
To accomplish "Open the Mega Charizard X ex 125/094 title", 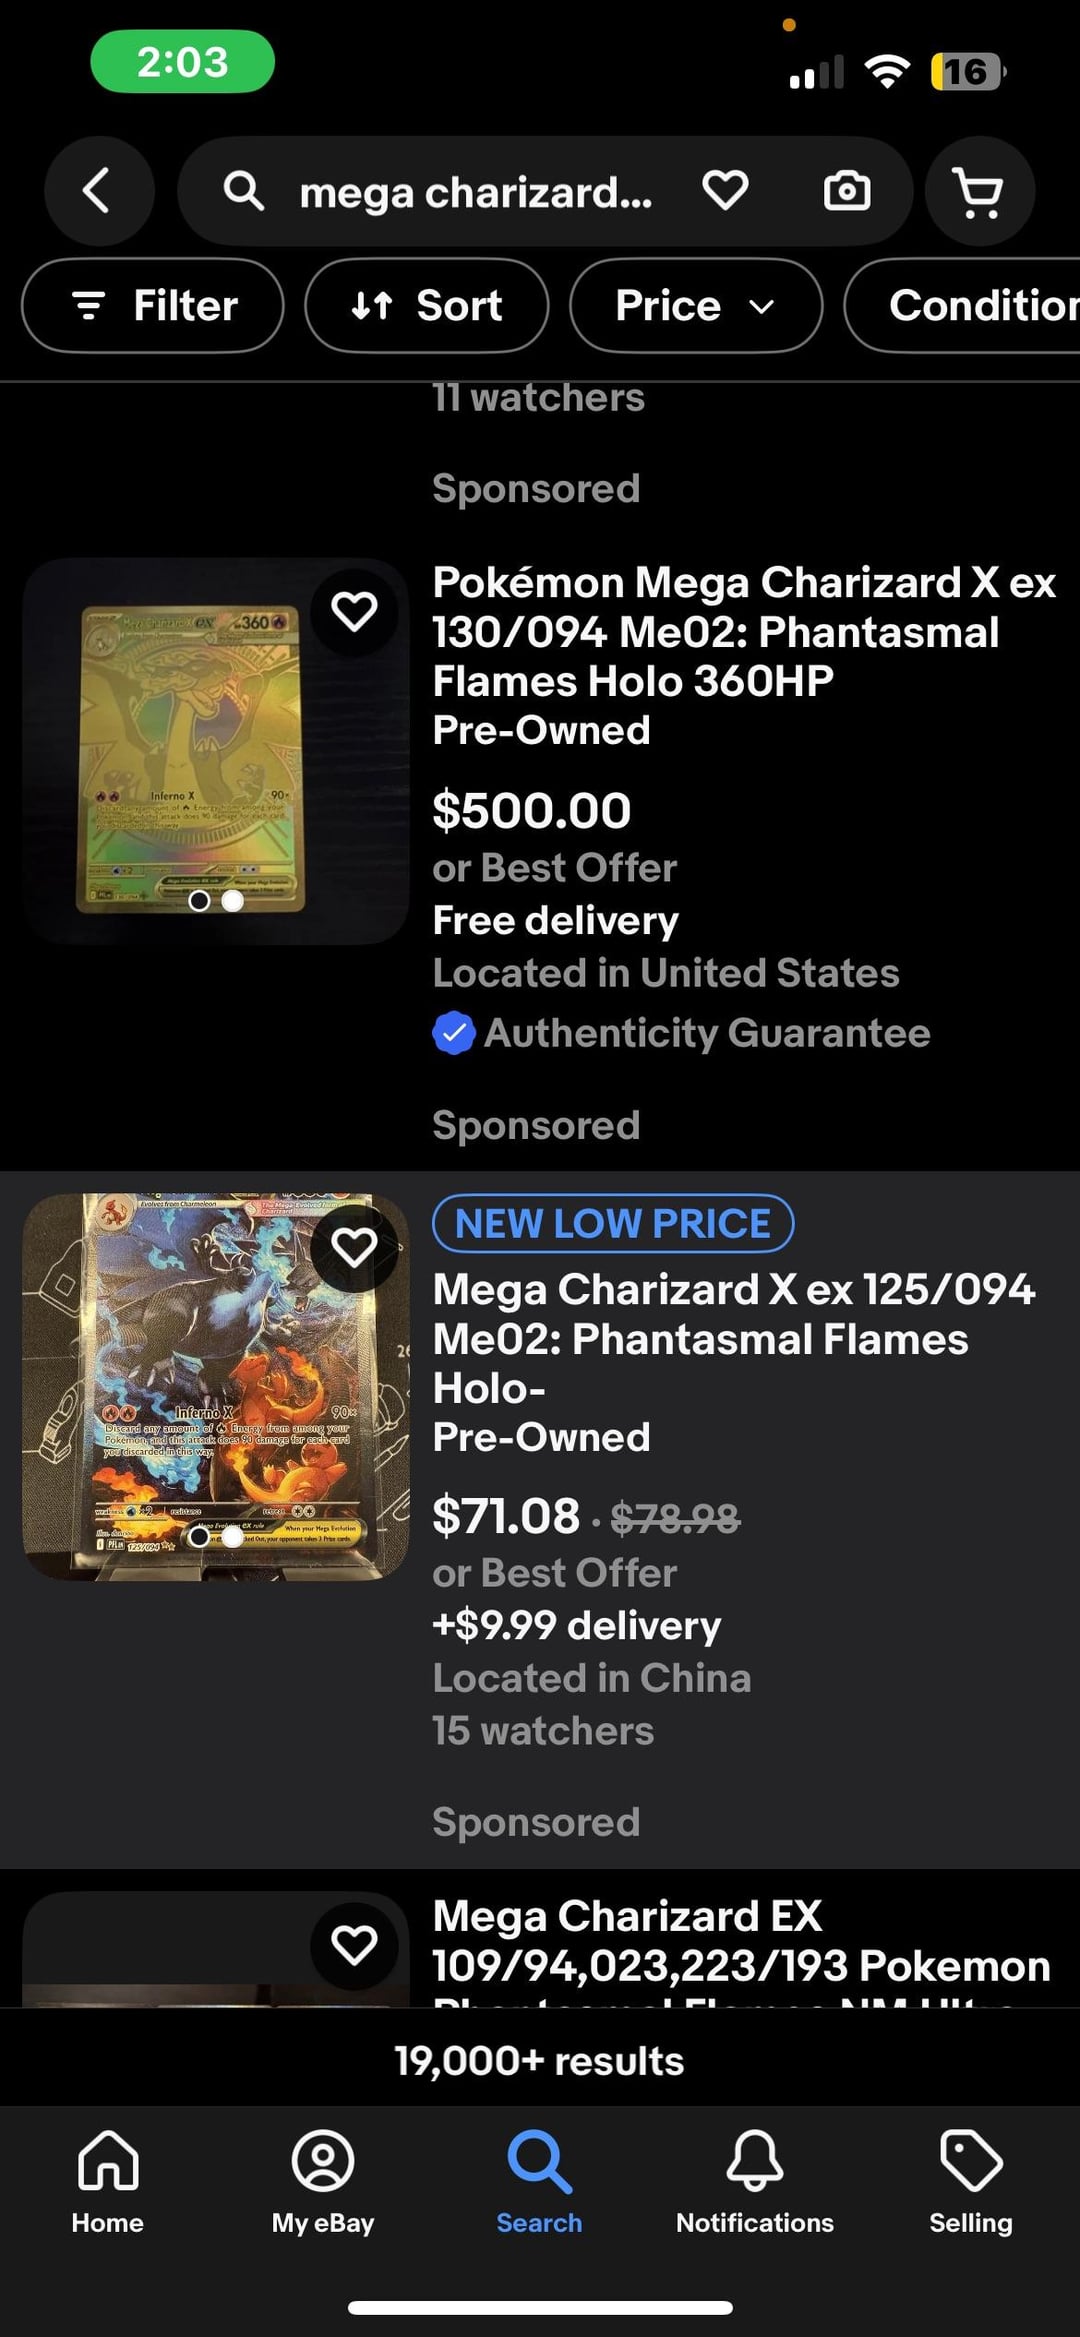I will point(733,1339).
